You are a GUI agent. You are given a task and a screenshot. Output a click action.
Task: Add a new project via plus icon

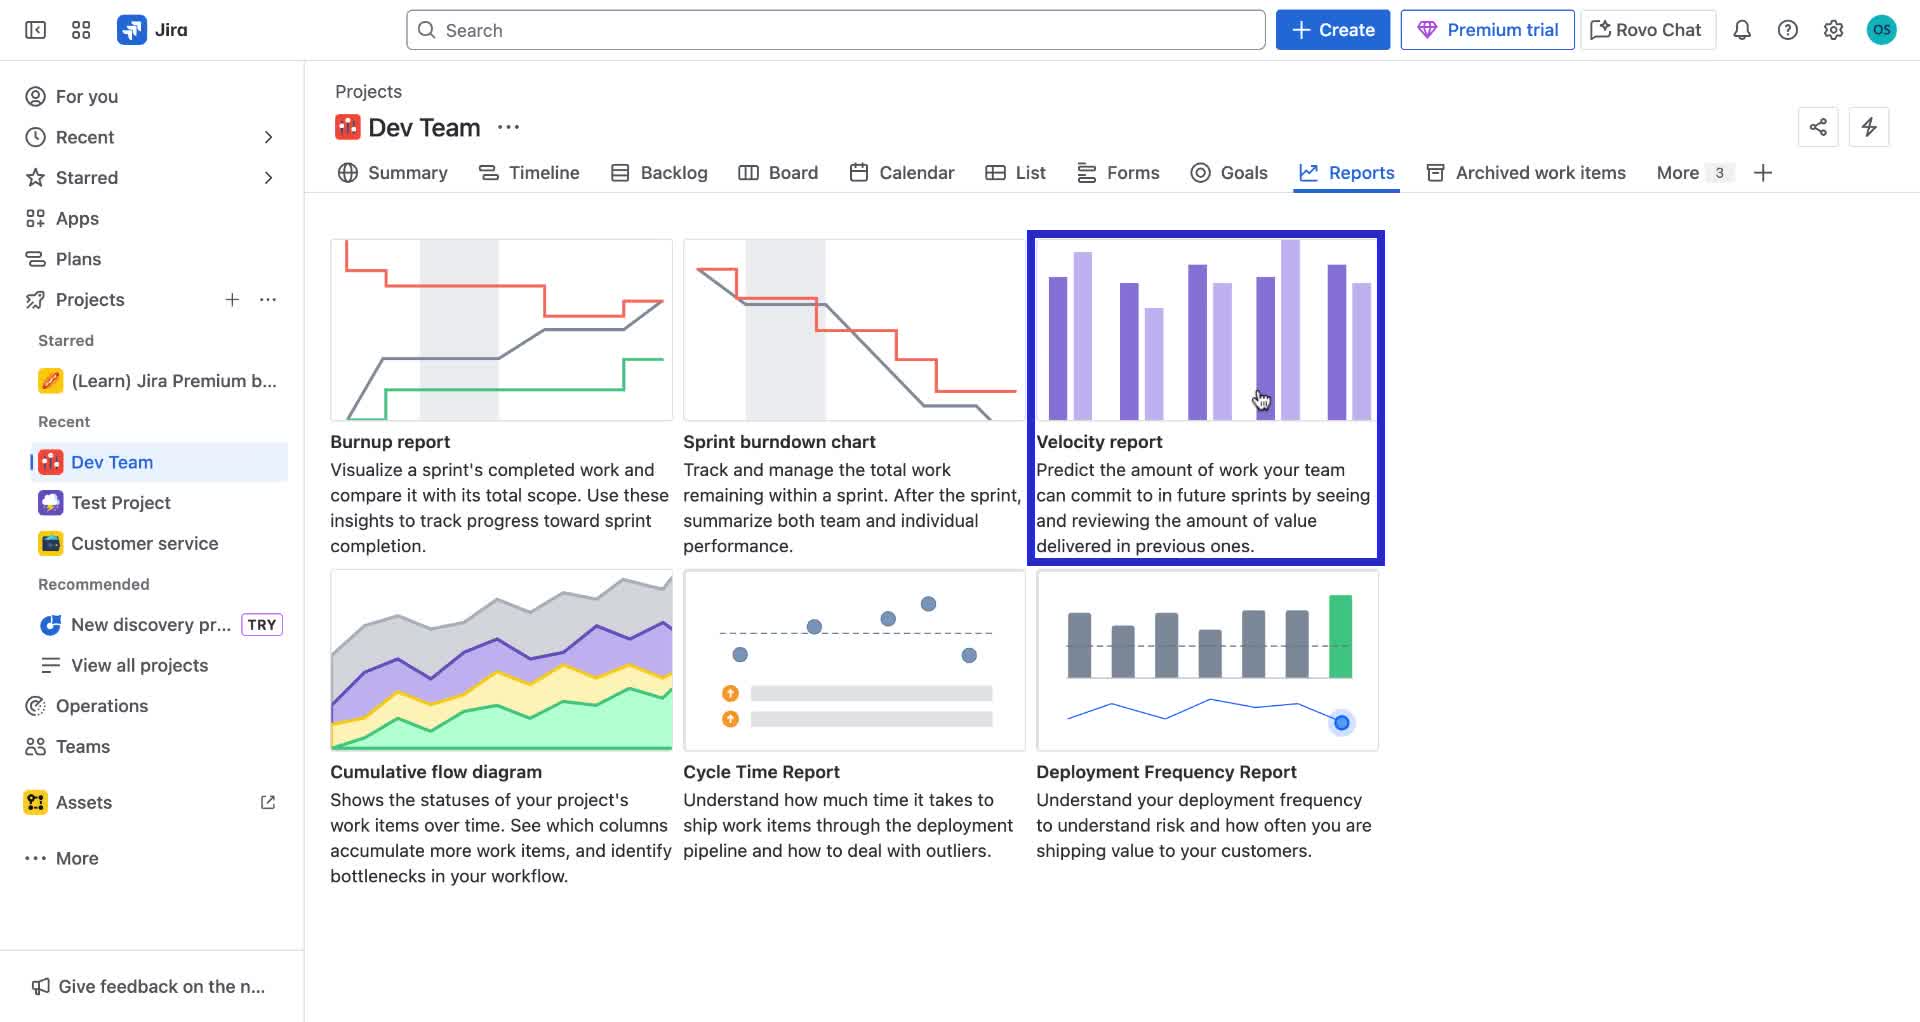(x=232, y=299)
